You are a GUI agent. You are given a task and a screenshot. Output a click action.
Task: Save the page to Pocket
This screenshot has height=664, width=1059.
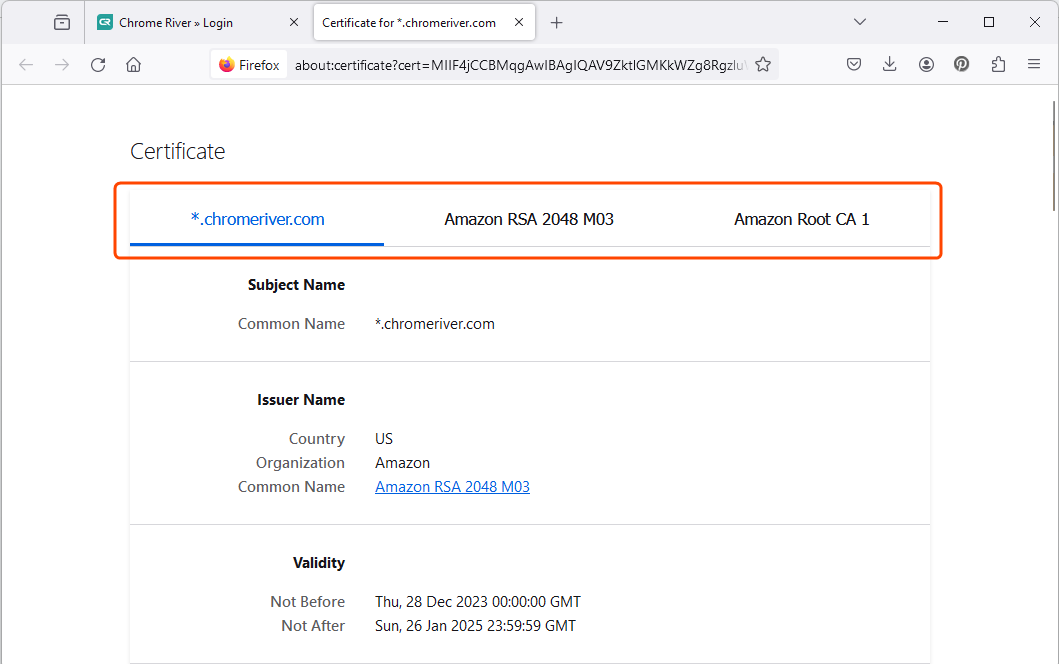(854, 65)
